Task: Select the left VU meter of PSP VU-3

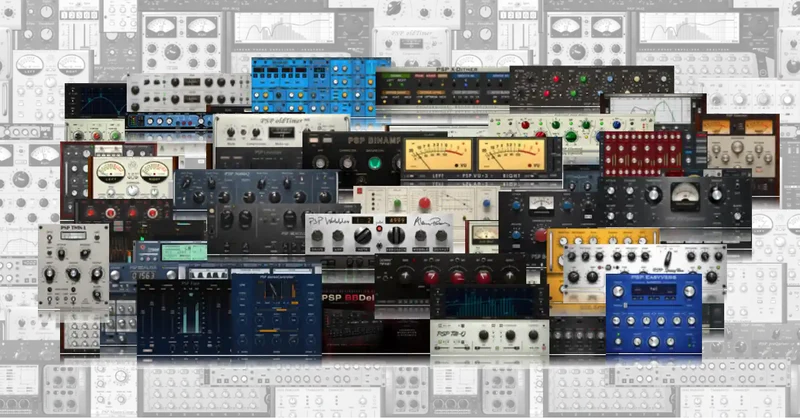Action: pos(438,155)
